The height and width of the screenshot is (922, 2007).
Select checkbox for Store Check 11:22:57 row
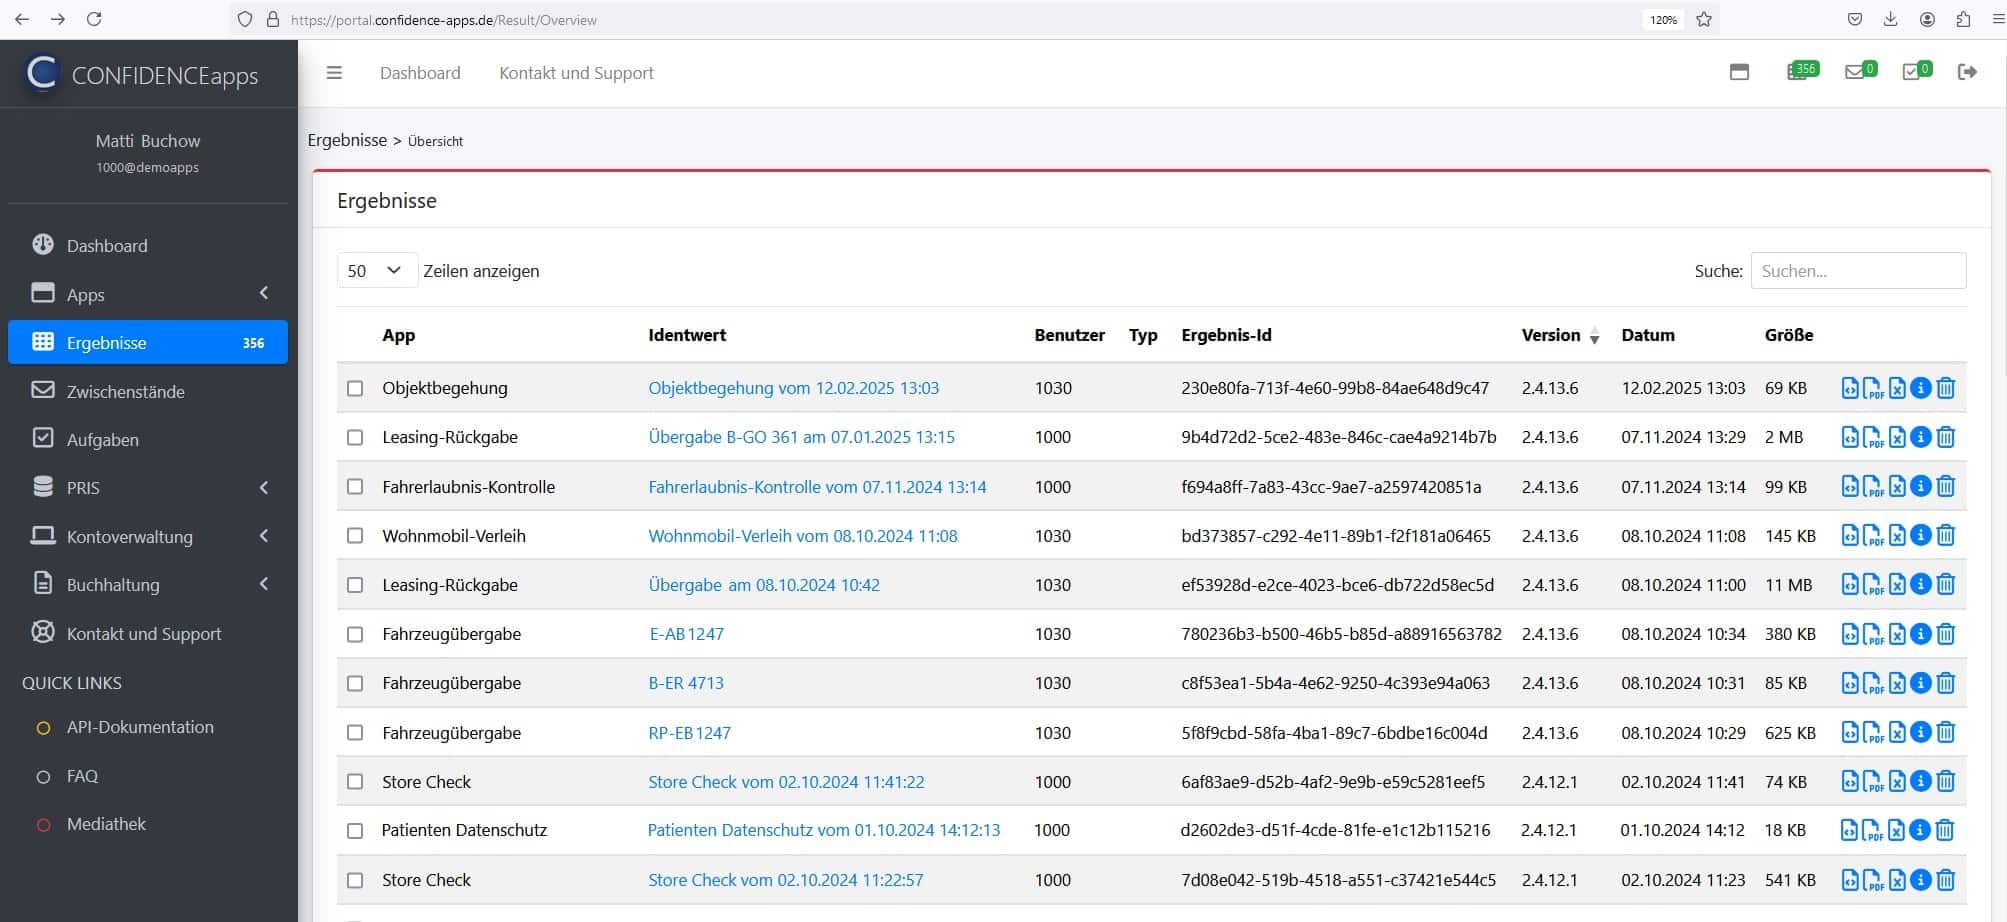click(355, 880)
